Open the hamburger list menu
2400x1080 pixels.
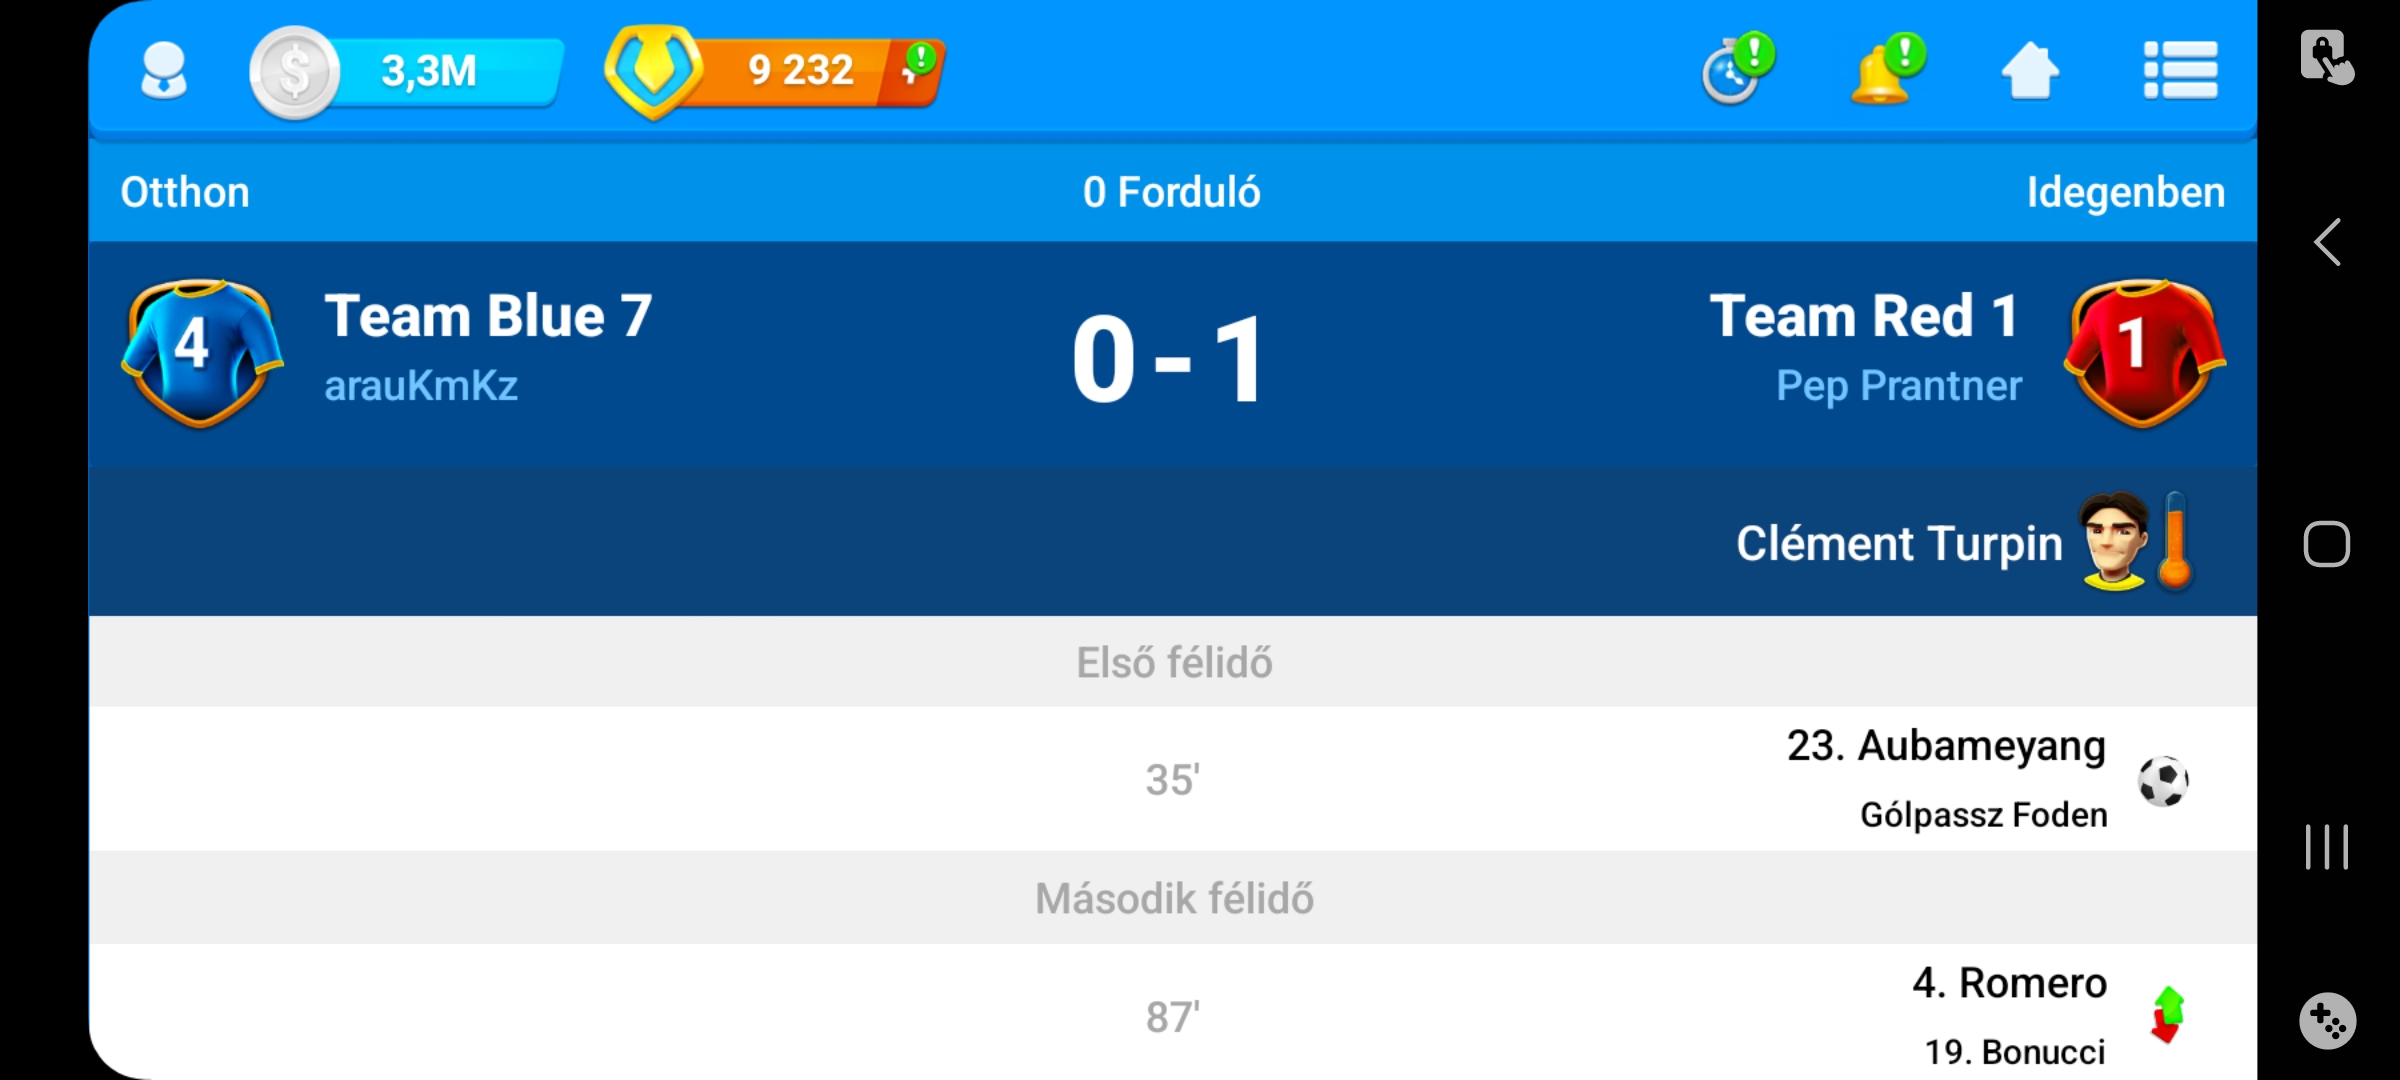coord(2180,70)
